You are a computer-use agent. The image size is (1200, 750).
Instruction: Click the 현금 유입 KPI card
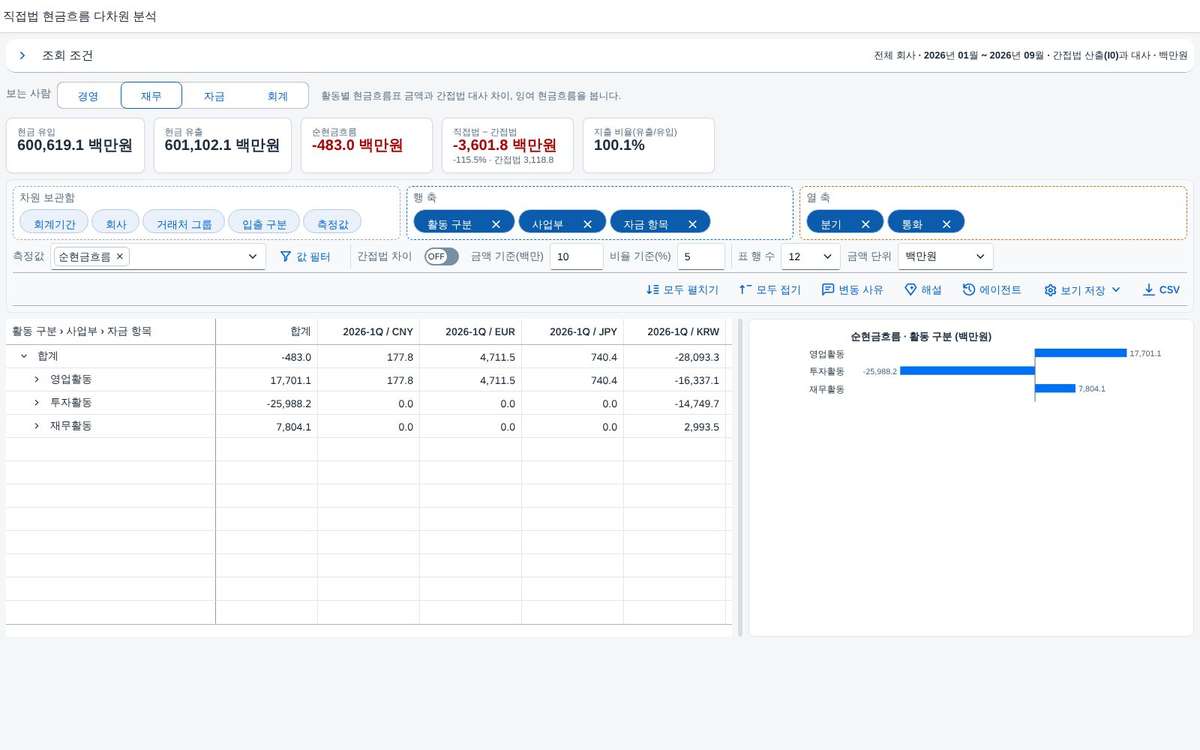coord(75,145)
